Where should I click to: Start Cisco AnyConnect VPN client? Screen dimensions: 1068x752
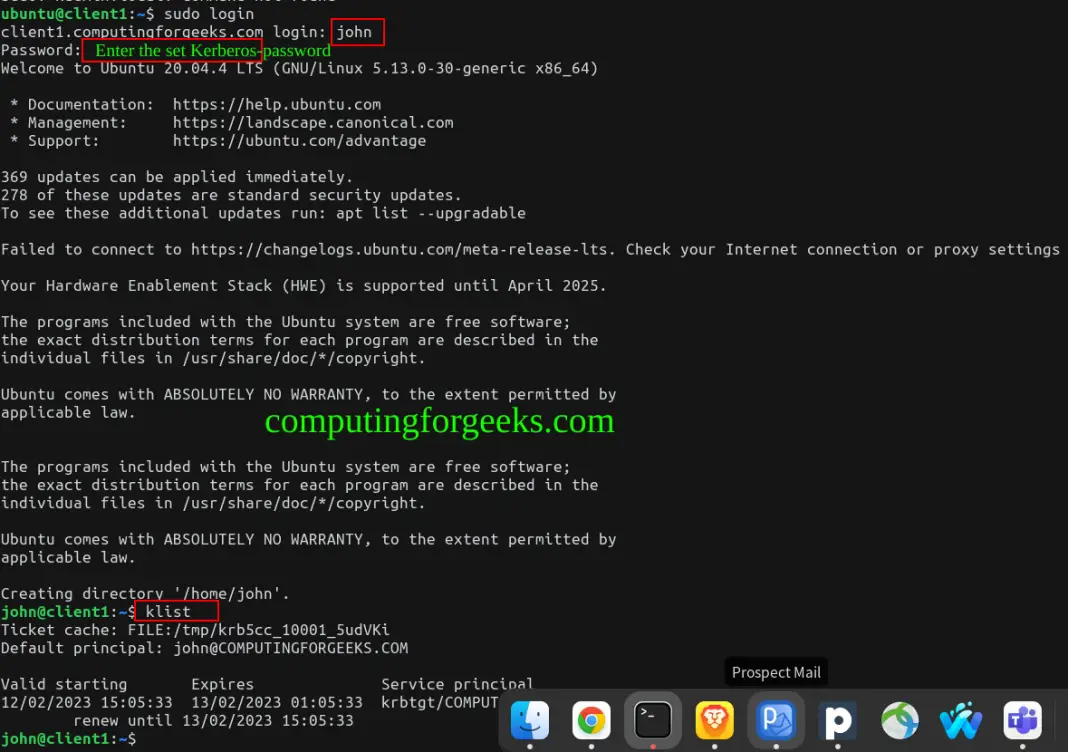point(899,720)
